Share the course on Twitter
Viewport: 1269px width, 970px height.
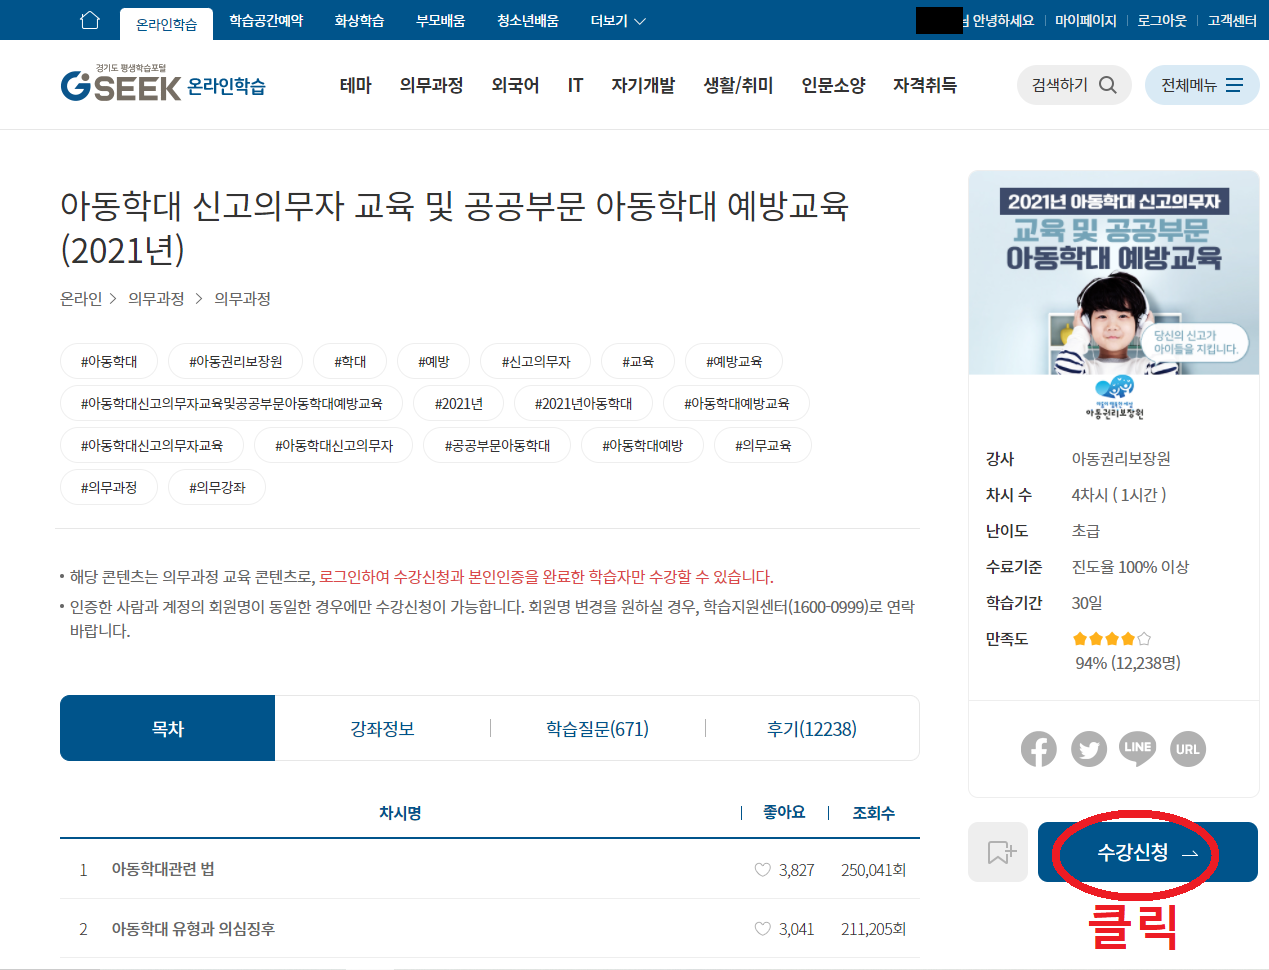pos(1088,749)
